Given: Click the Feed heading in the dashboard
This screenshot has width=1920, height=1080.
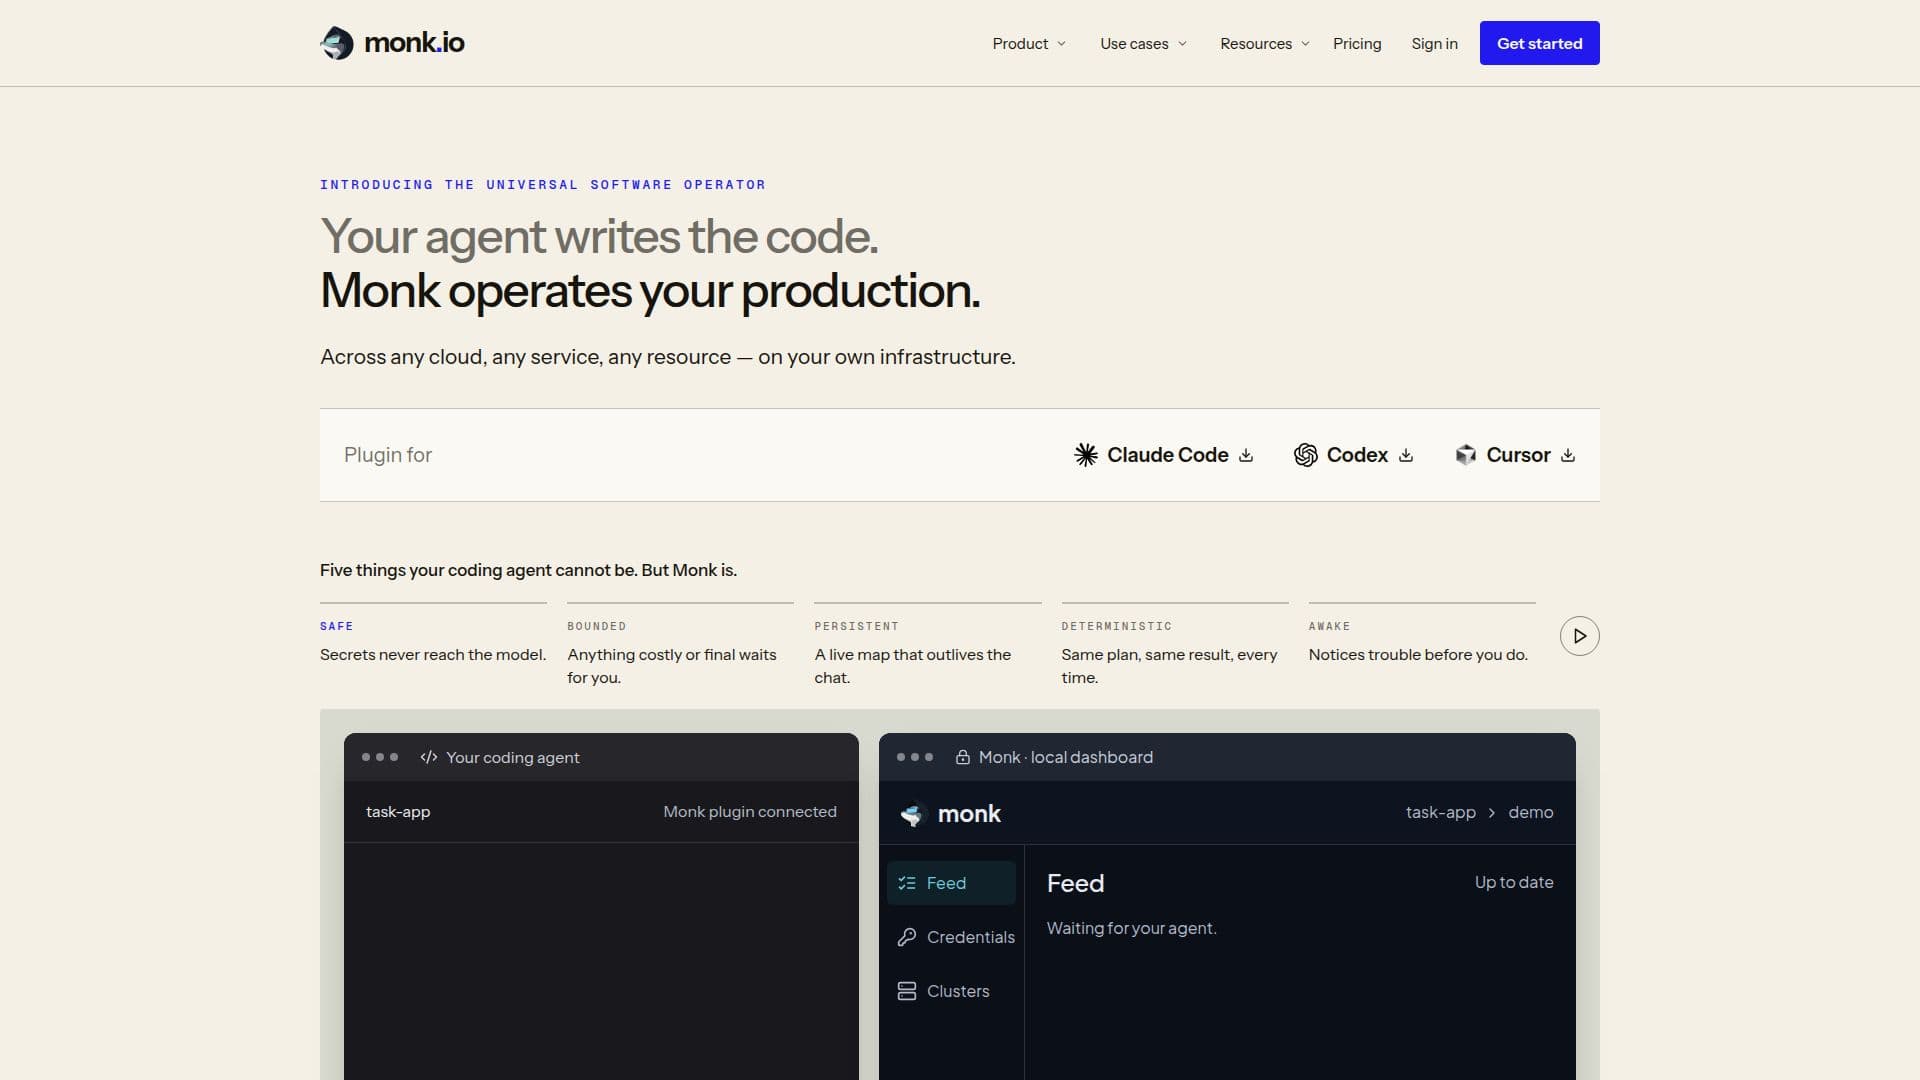Looking at the screenshot, I should 1076,883.
